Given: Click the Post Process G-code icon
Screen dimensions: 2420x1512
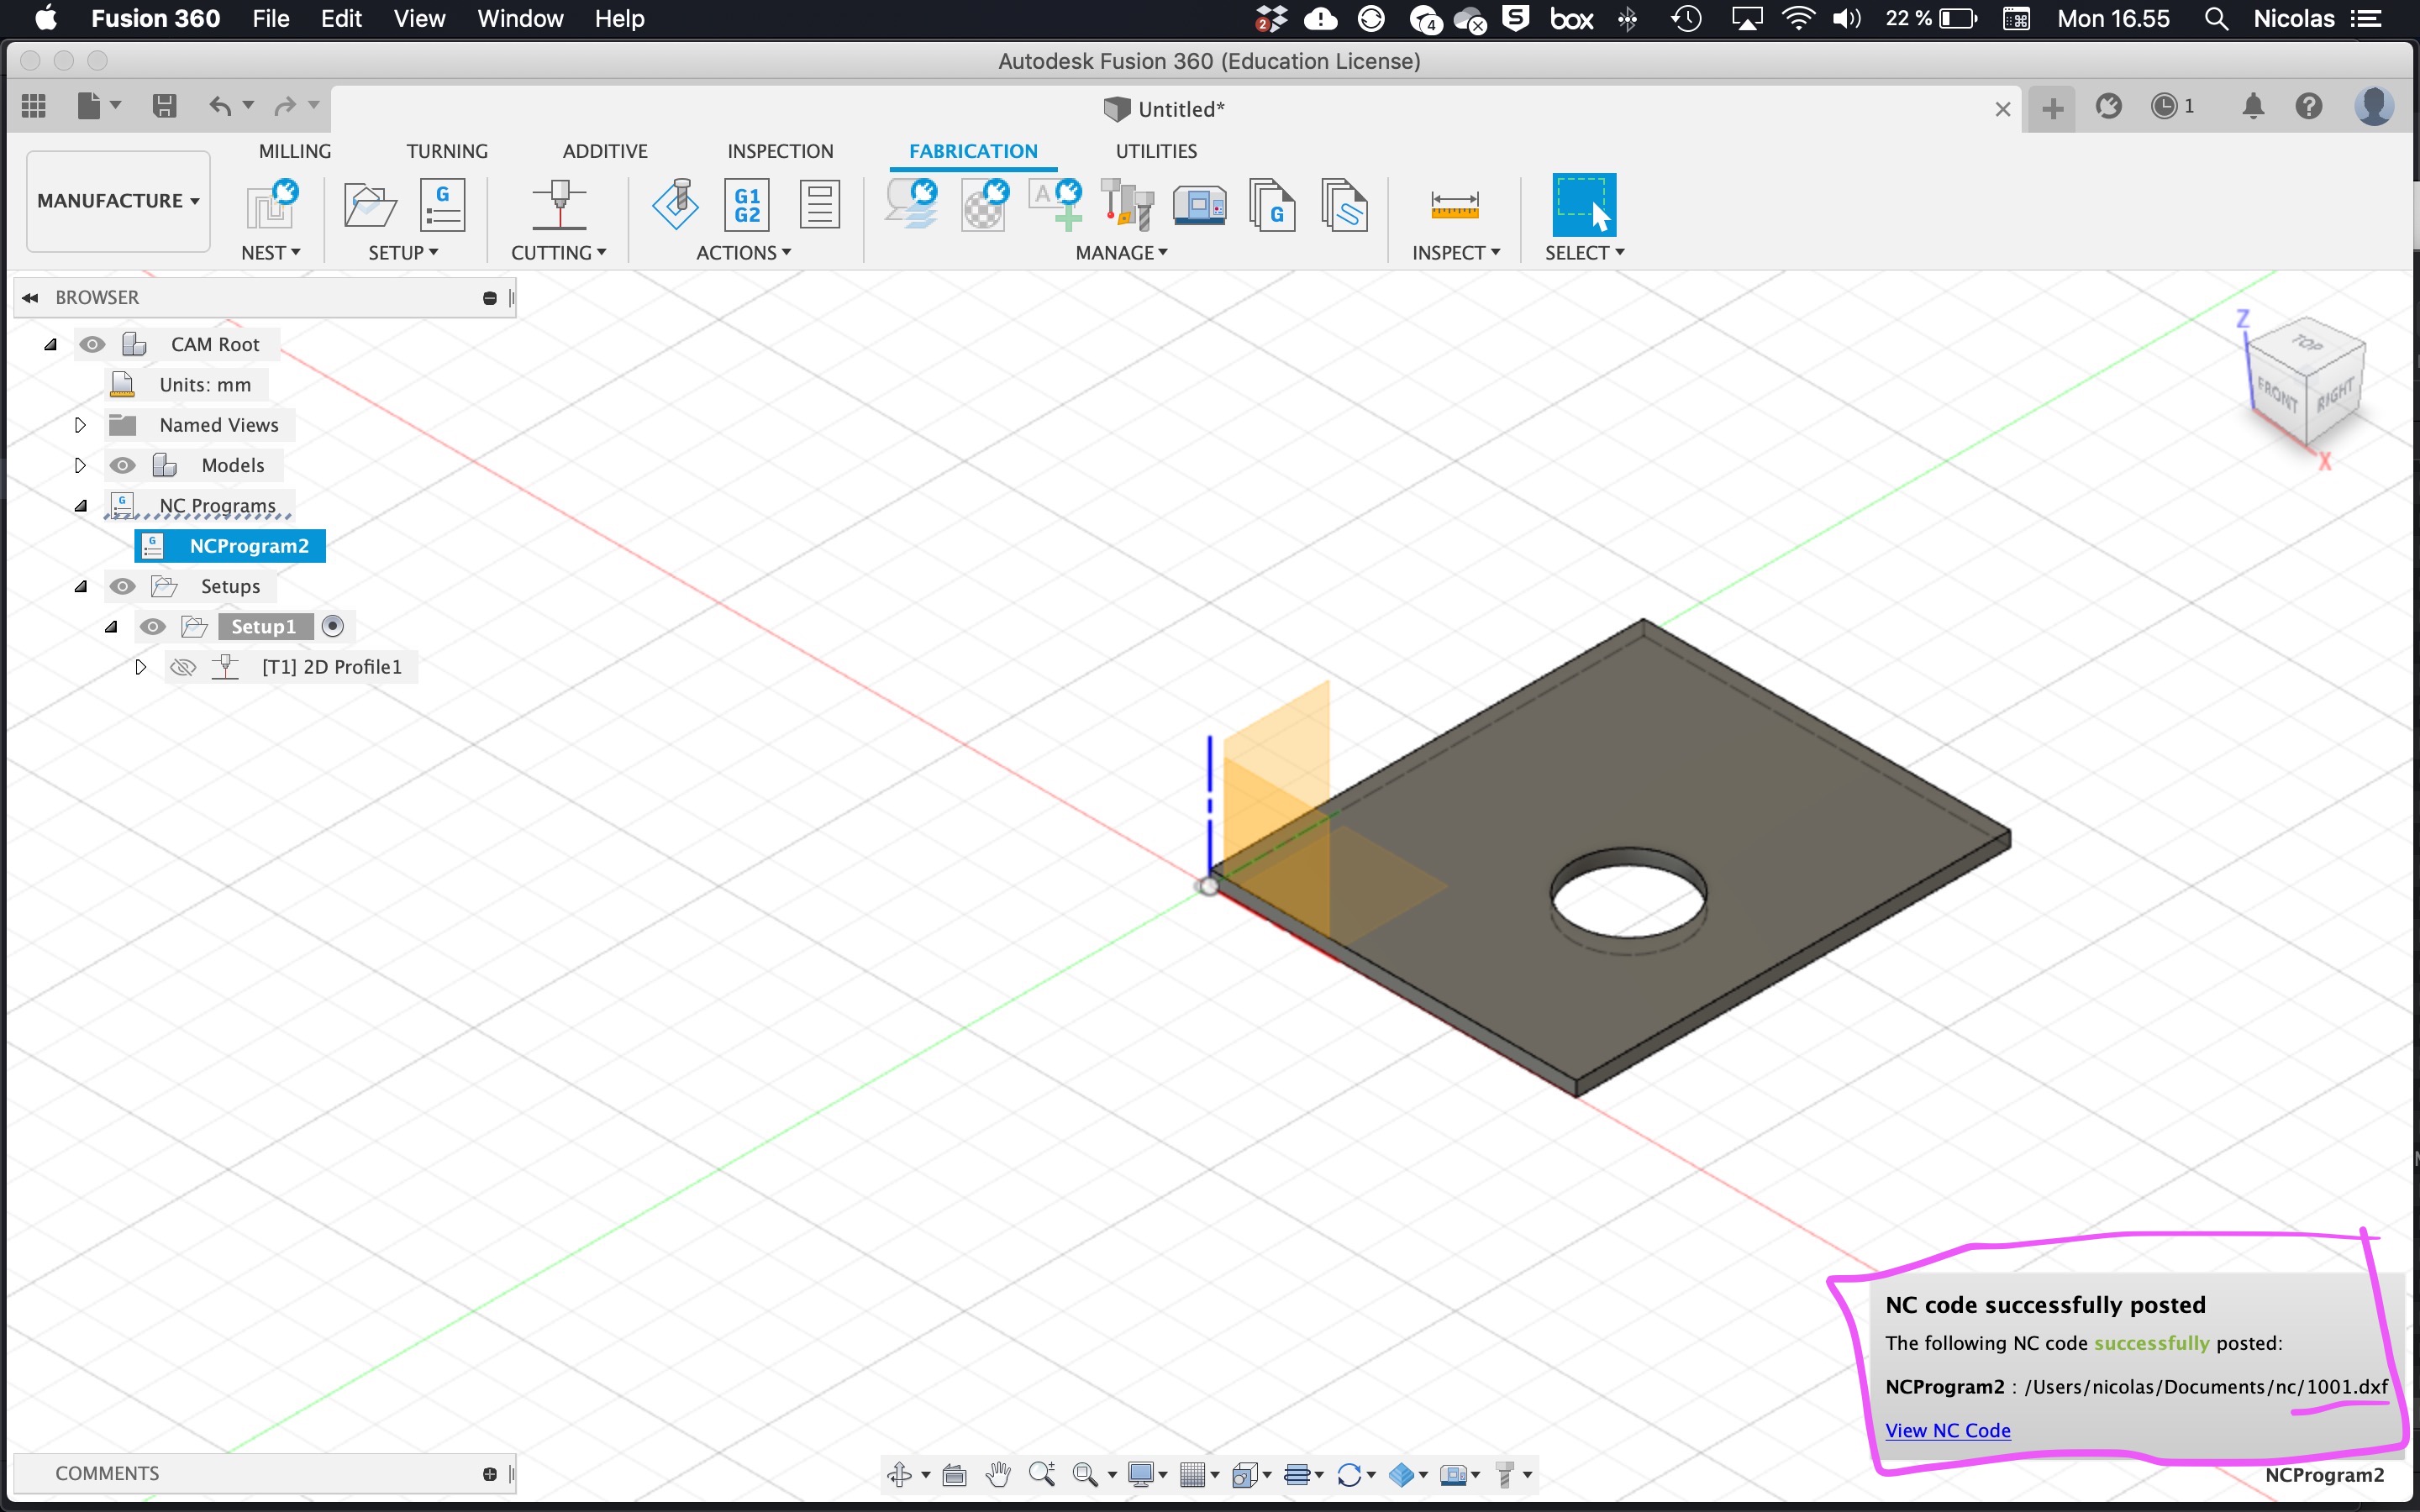Looking at the screenshot, I should click(745, 204).
